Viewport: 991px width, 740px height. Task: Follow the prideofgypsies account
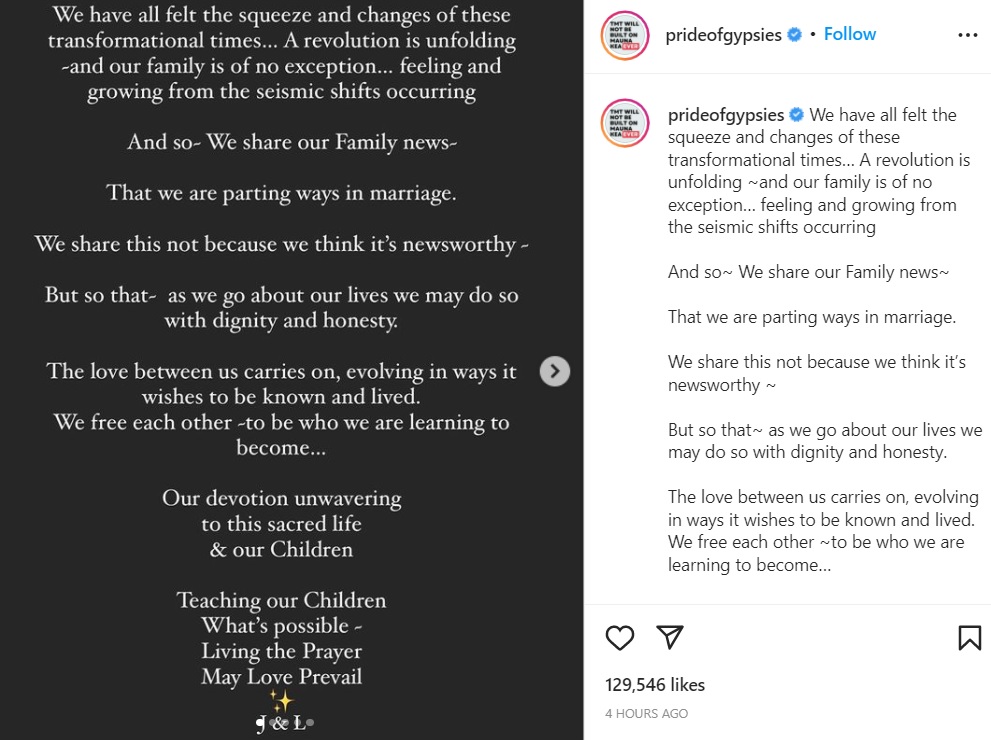[850, 34]
